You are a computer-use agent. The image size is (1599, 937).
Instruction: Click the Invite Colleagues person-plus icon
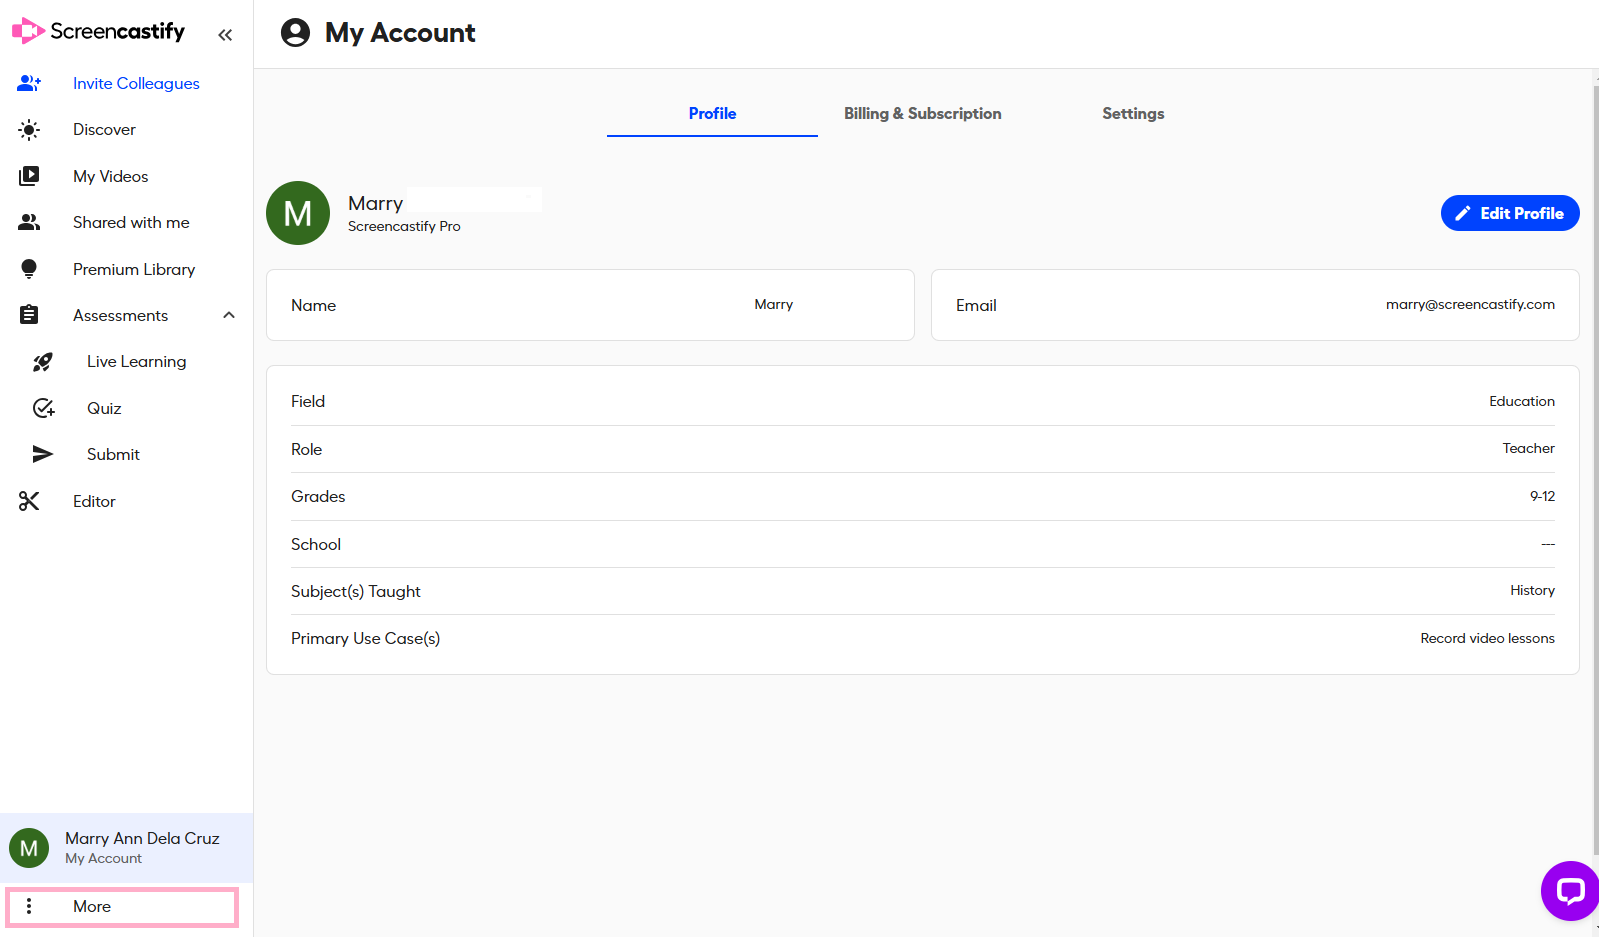click(29, 83)
